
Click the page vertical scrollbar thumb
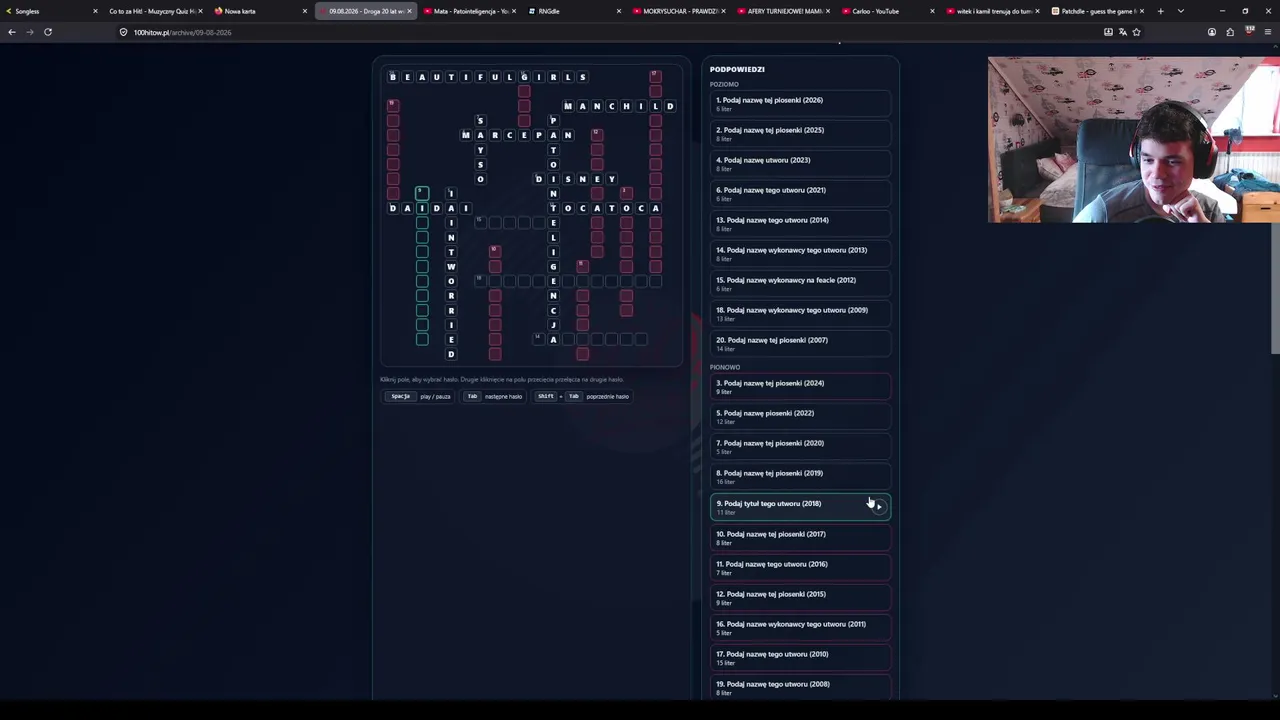click(x=1274, y=288)
